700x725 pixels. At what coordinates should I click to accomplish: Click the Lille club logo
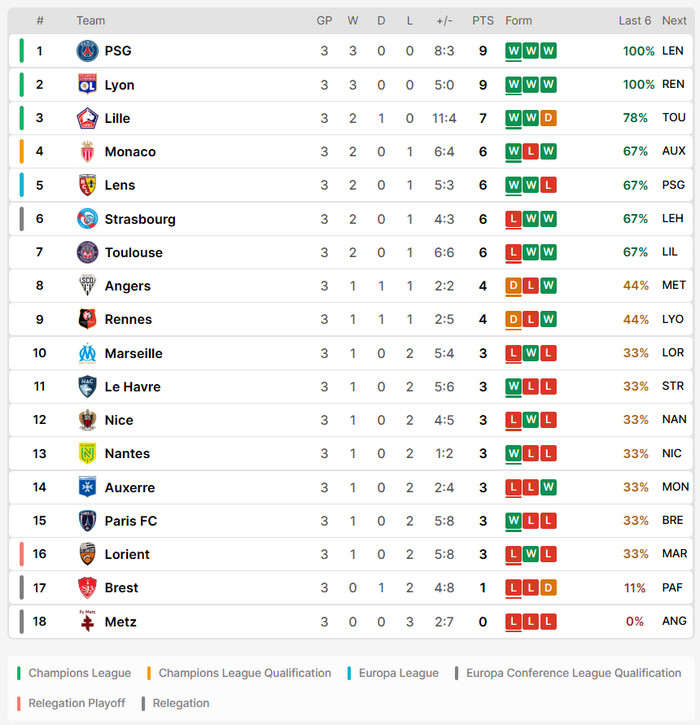[x=88, y=118]
